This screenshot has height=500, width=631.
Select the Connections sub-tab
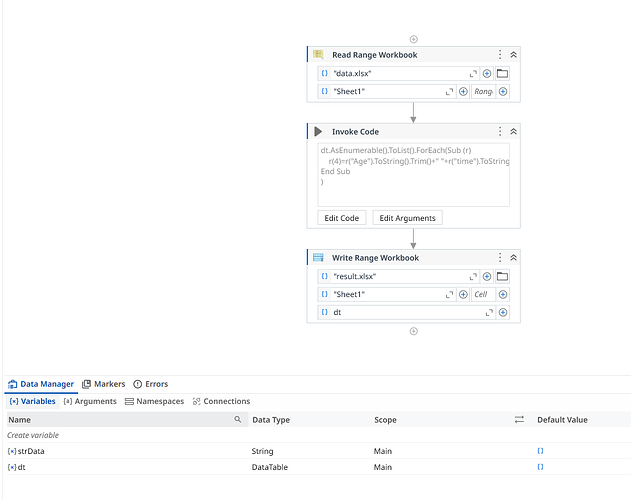point(221,401)
